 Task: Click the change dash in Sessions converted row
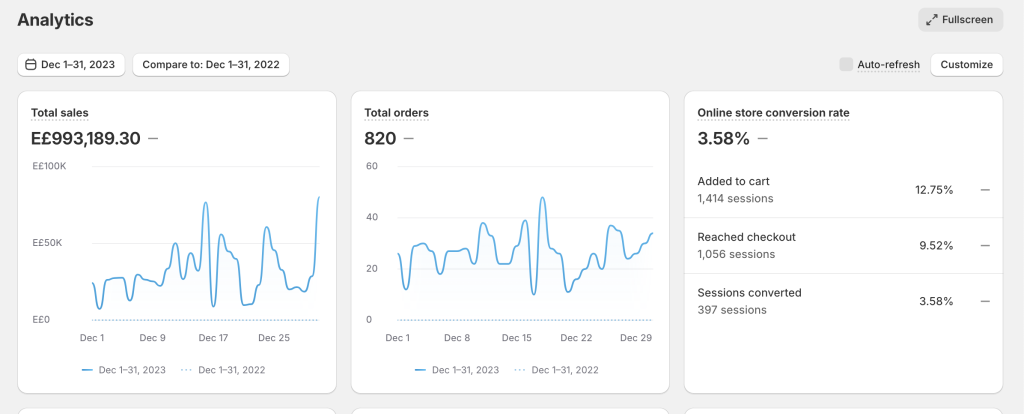click(x=985, y=301)
